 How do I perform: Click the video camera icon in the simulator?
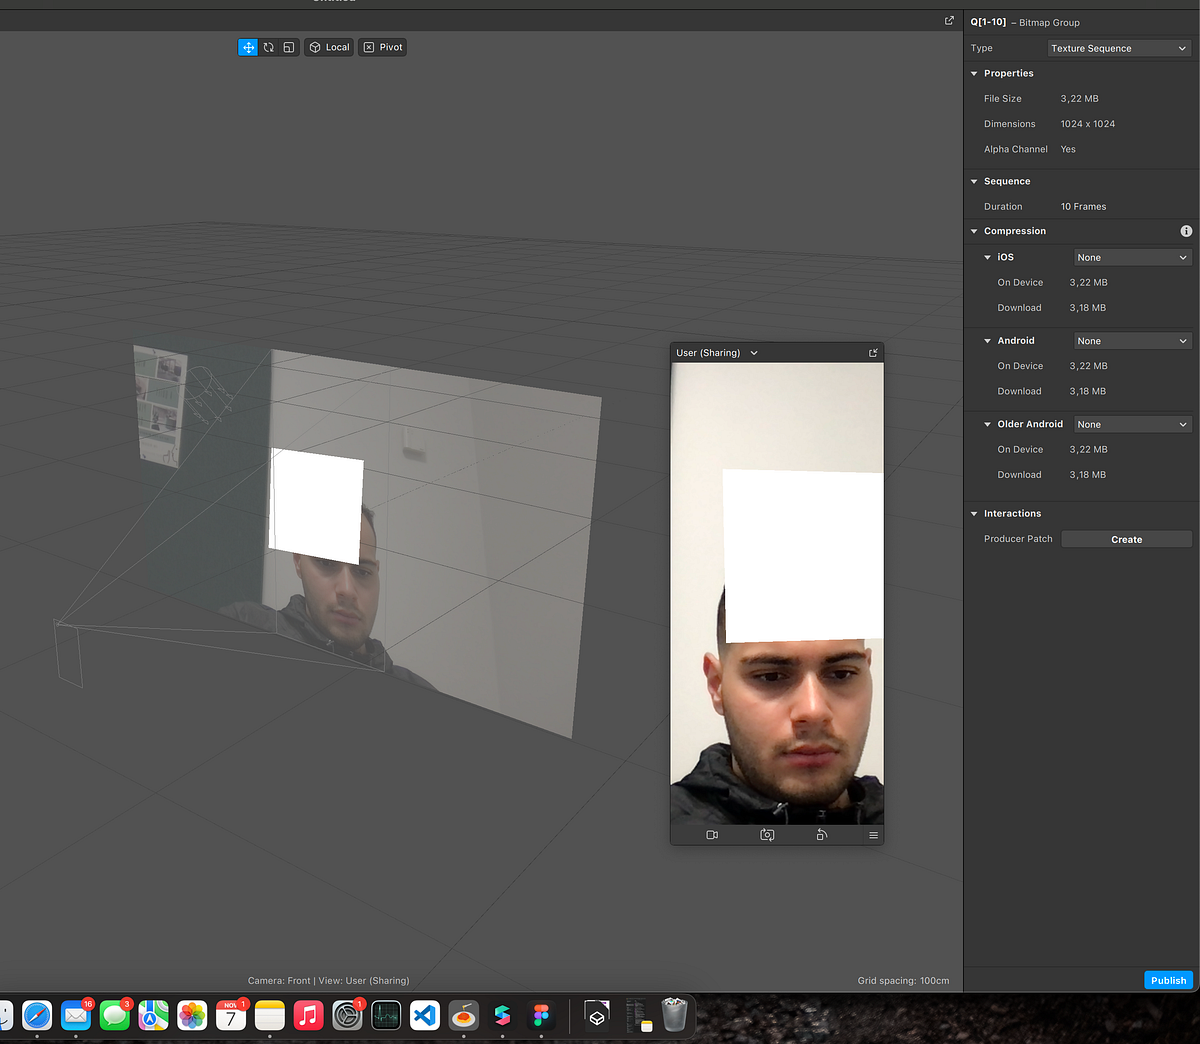pyautogui.click(x=712, y=835)
